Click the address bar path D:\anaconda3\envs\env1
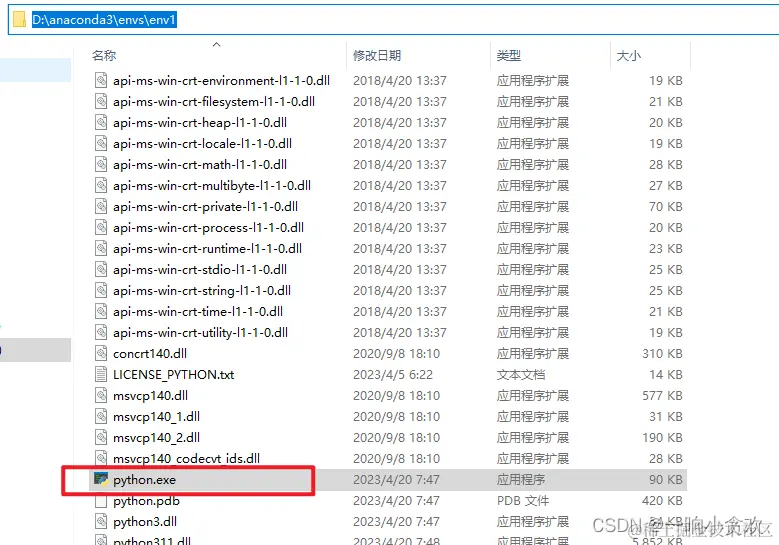Viewport: 779px width, 545px height. [104, 20]
